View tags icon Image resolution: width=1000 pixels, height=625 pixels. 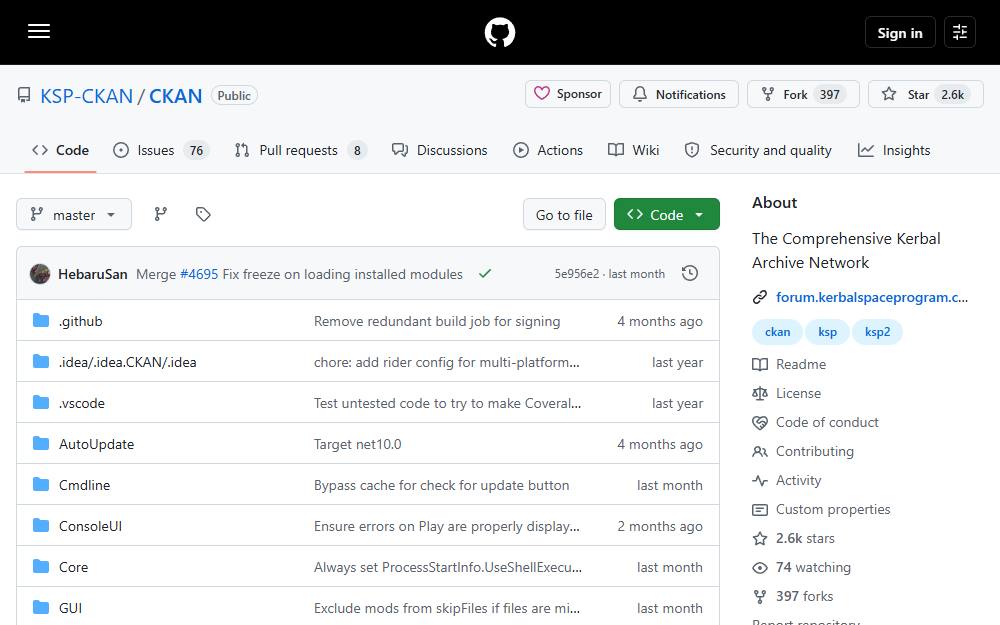click(203, 214)
